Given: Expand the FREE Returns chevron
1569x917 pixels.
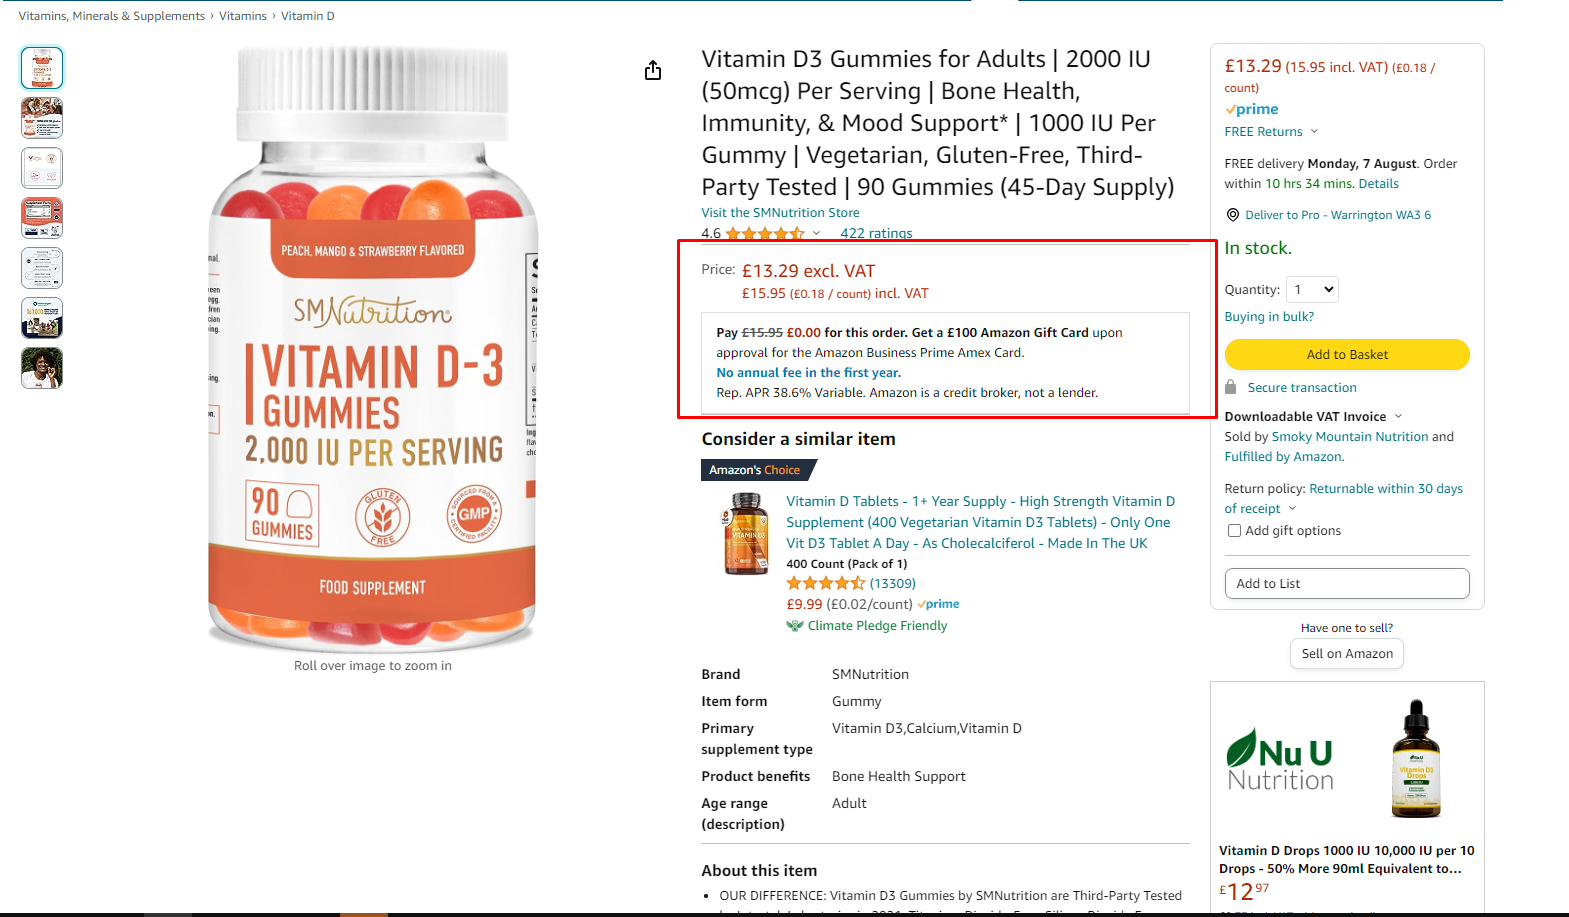Looking at the screenshot, I should (1314, 132).
